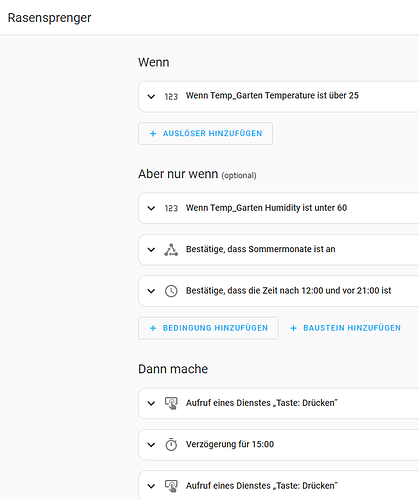Add a building block with Baustein hinzufügen
This screenshot has width=419, height=500.
(345, 328)
